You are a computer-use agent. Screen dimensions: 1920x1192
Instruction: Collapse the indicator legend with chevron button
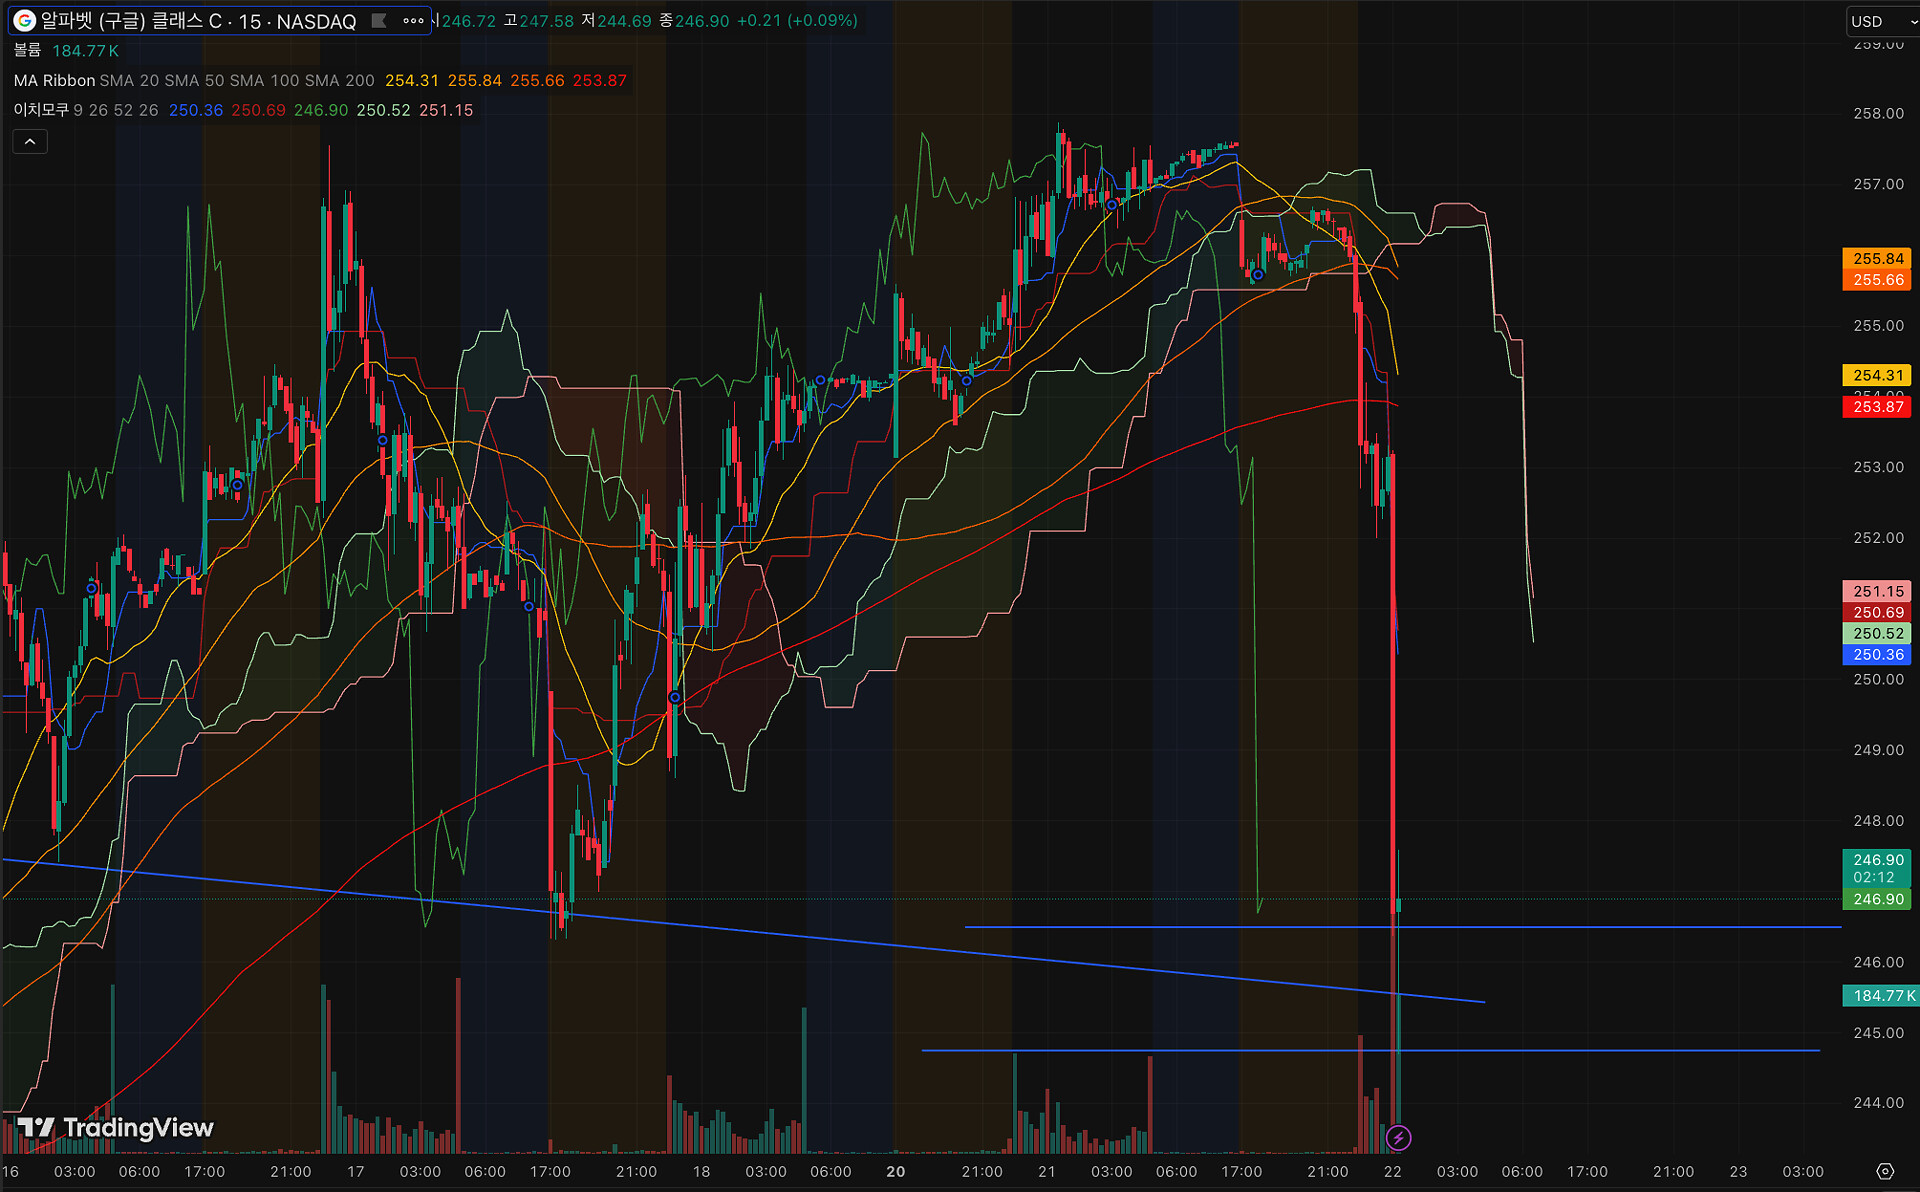[30, 142]
